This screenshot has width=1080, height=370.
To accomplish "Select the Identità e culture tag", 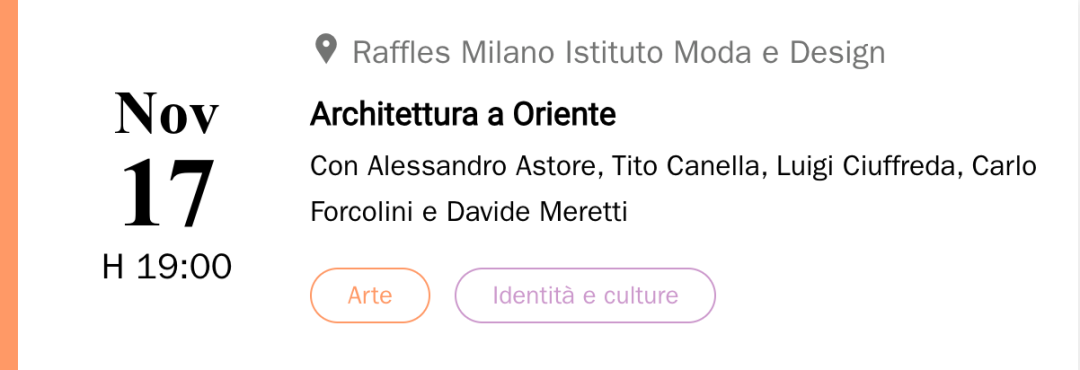I will click(x=585, y=296).
